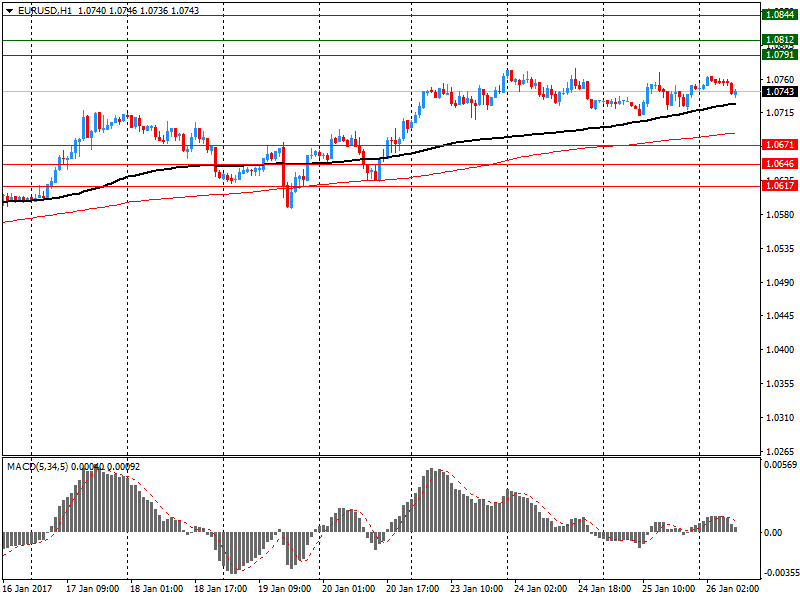Image resolution: width=800 pixels, height=600 pixels.
Task: Click the 1.0535 price scale value
Action: (x=780, y=249)
